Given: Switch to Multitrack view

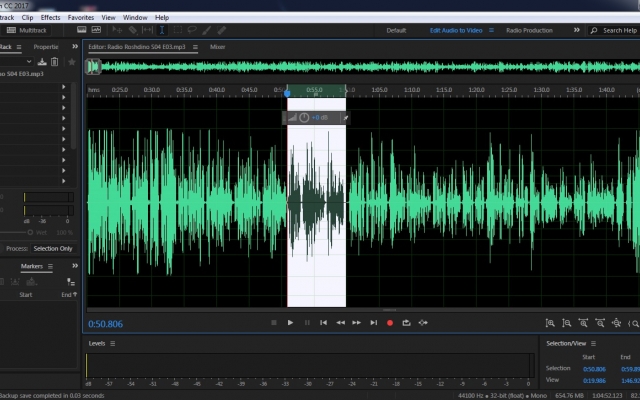Looking at the screenshot, I should [x=27, y=30].
